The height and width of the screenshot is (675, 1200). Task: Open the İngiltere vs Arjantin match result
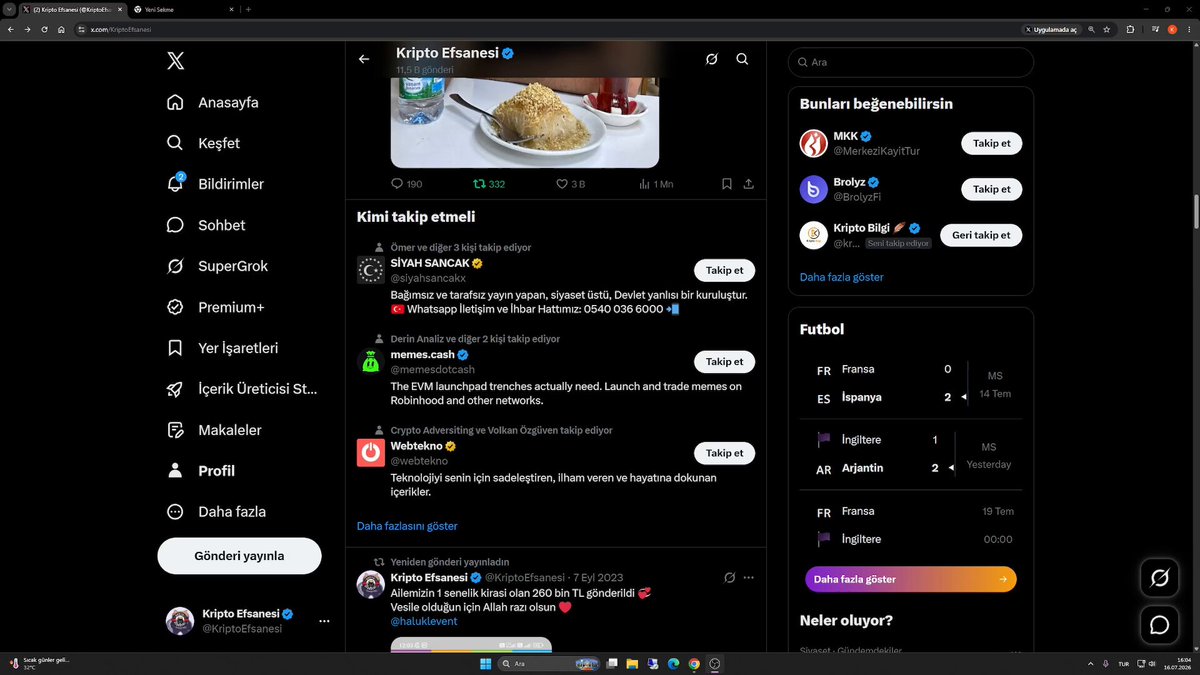[911, 454]
